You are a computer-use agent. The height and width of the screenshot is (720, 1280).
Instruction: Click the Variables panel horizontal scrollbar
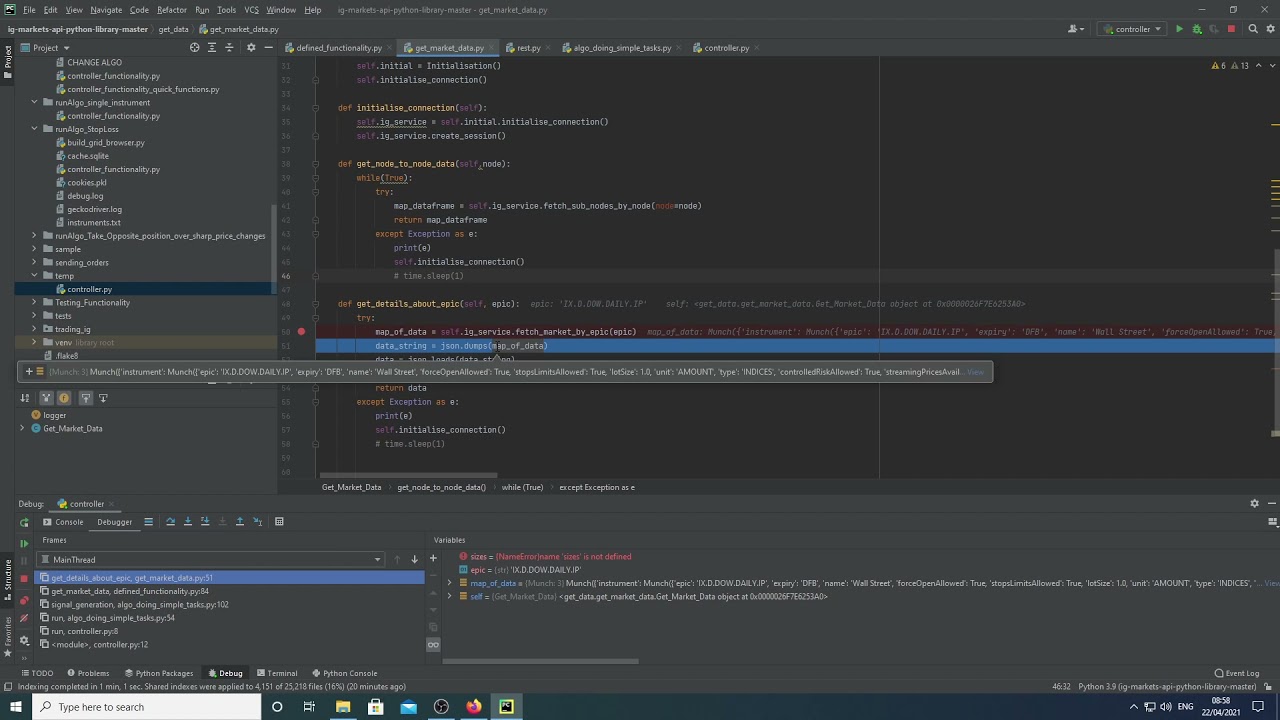click(x=540, y=661)
